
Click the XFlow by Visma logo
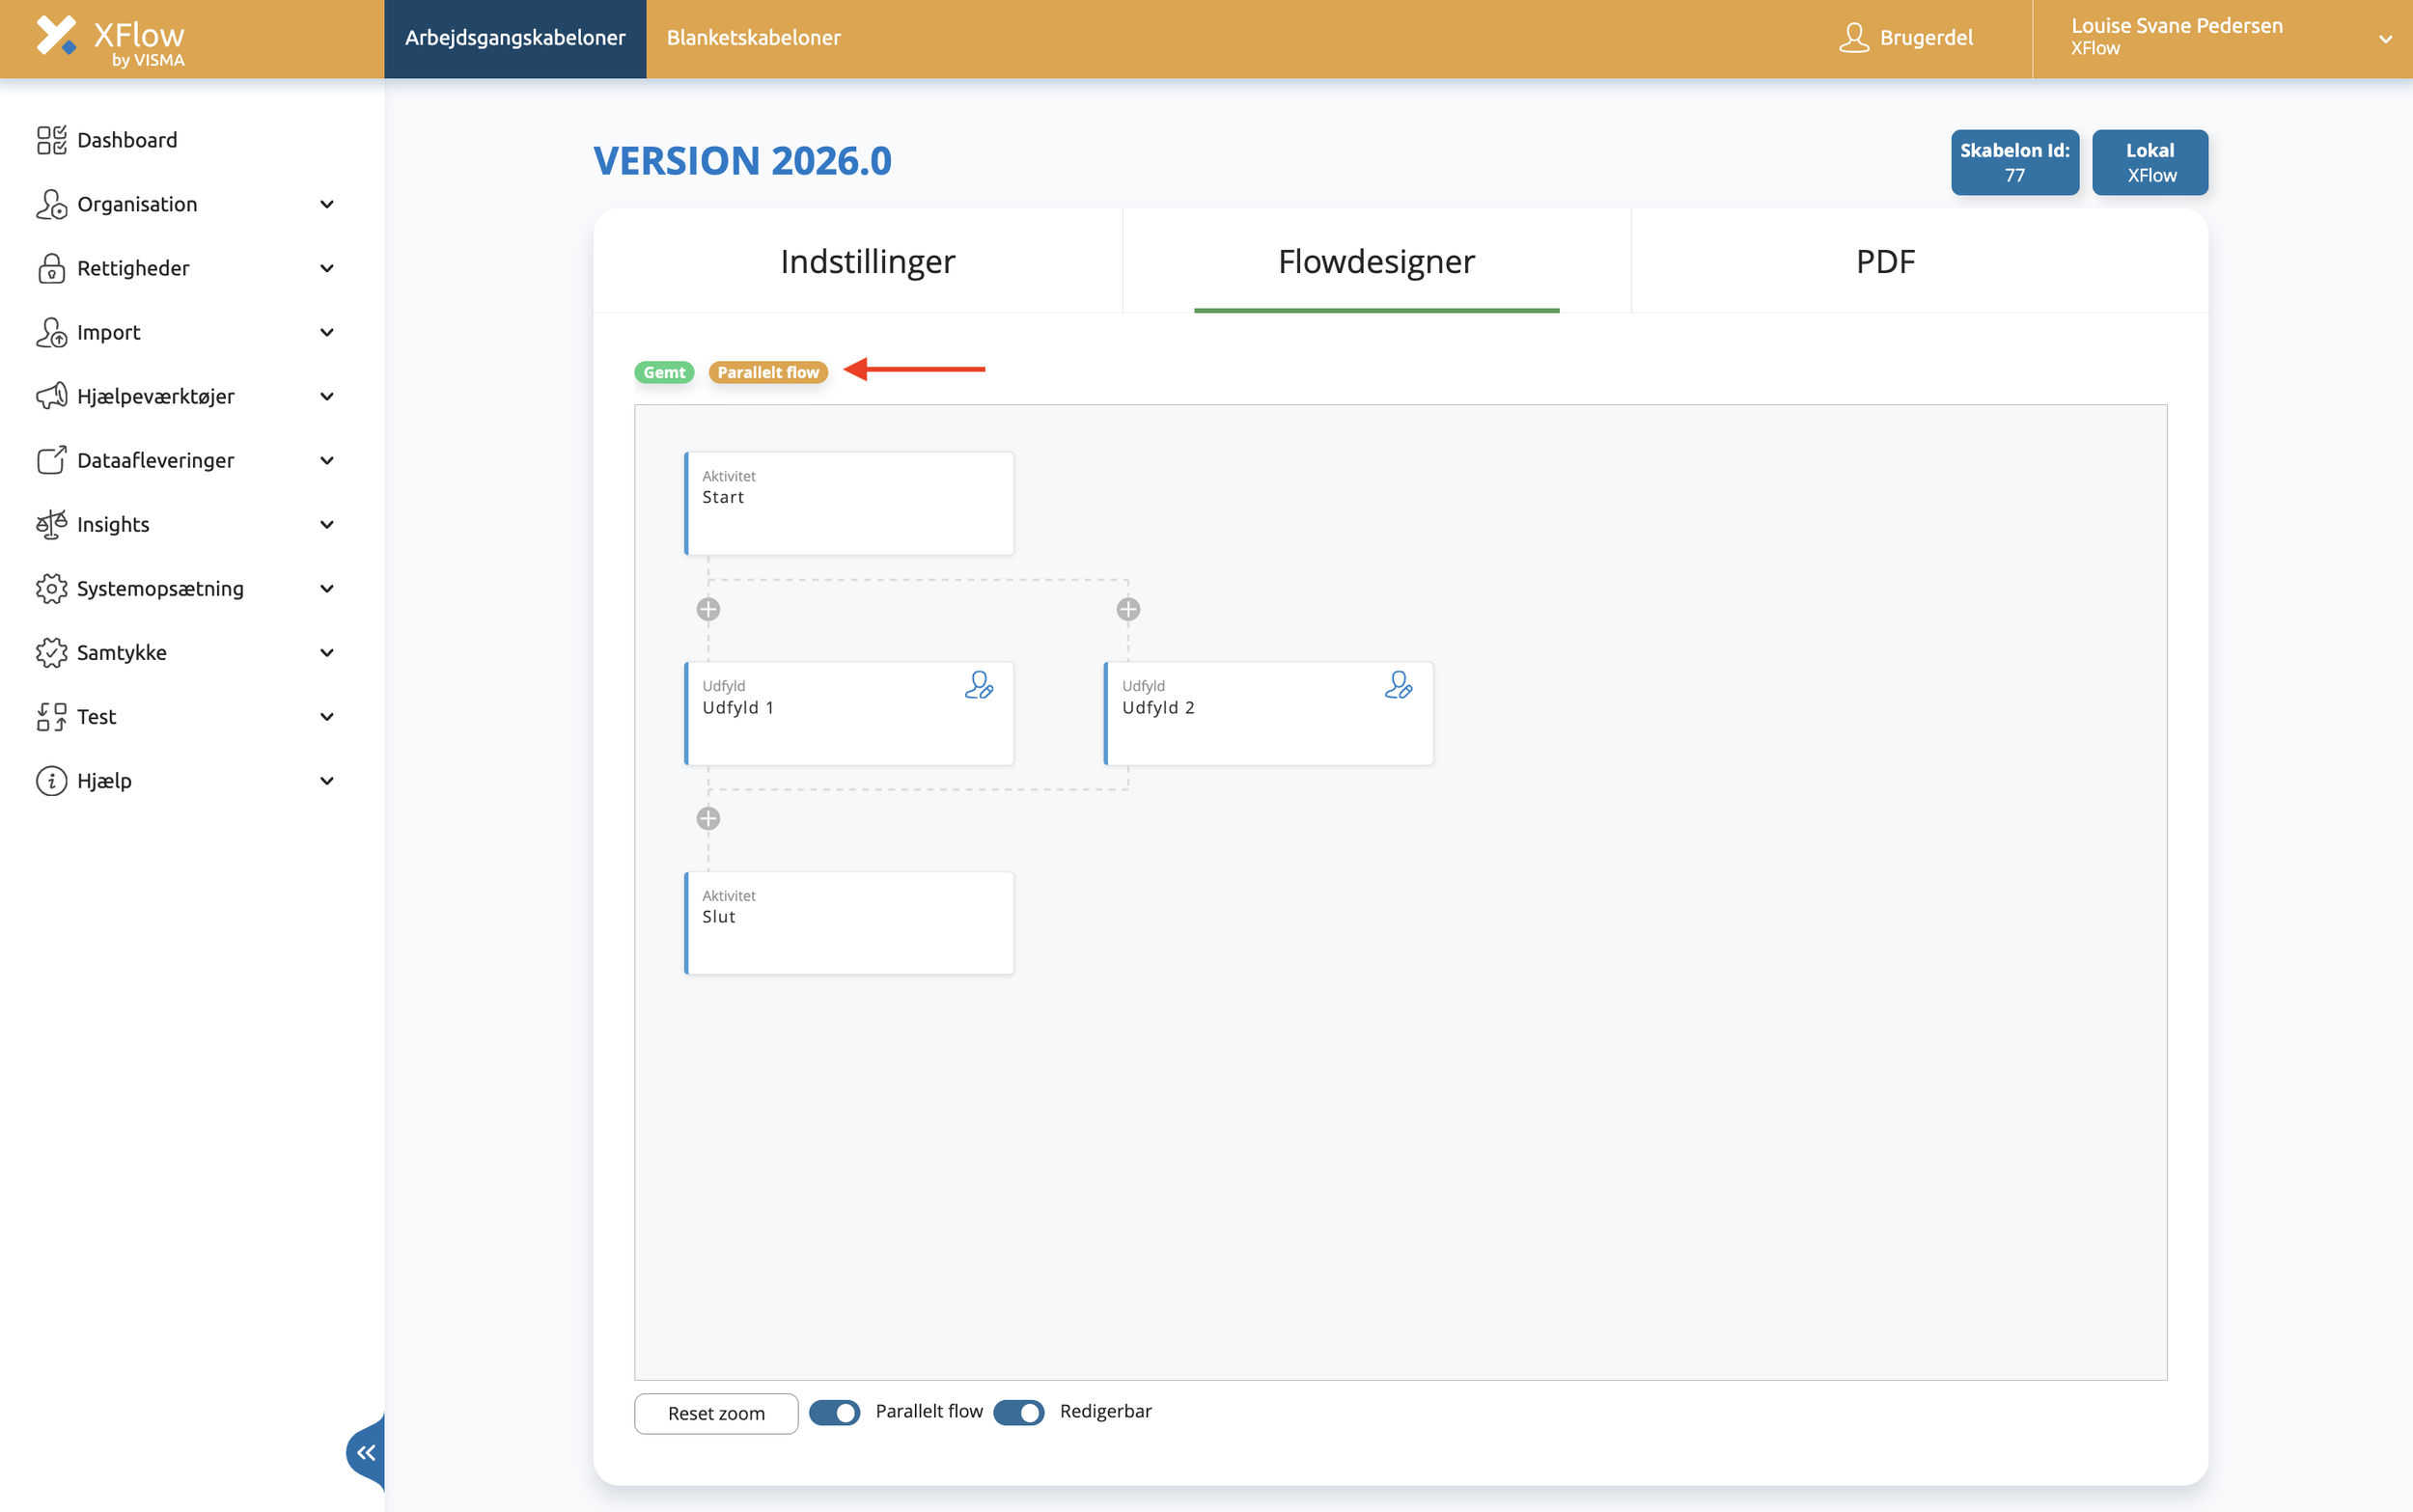point(111,39)
